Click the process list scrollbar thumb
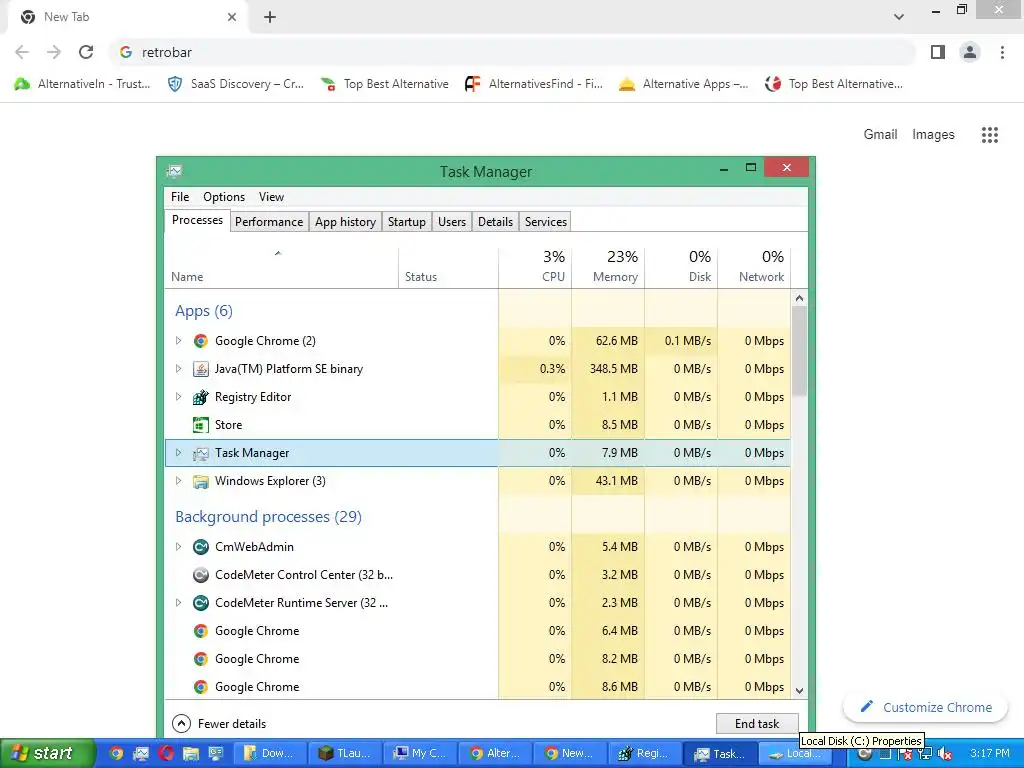 (799, 351)
